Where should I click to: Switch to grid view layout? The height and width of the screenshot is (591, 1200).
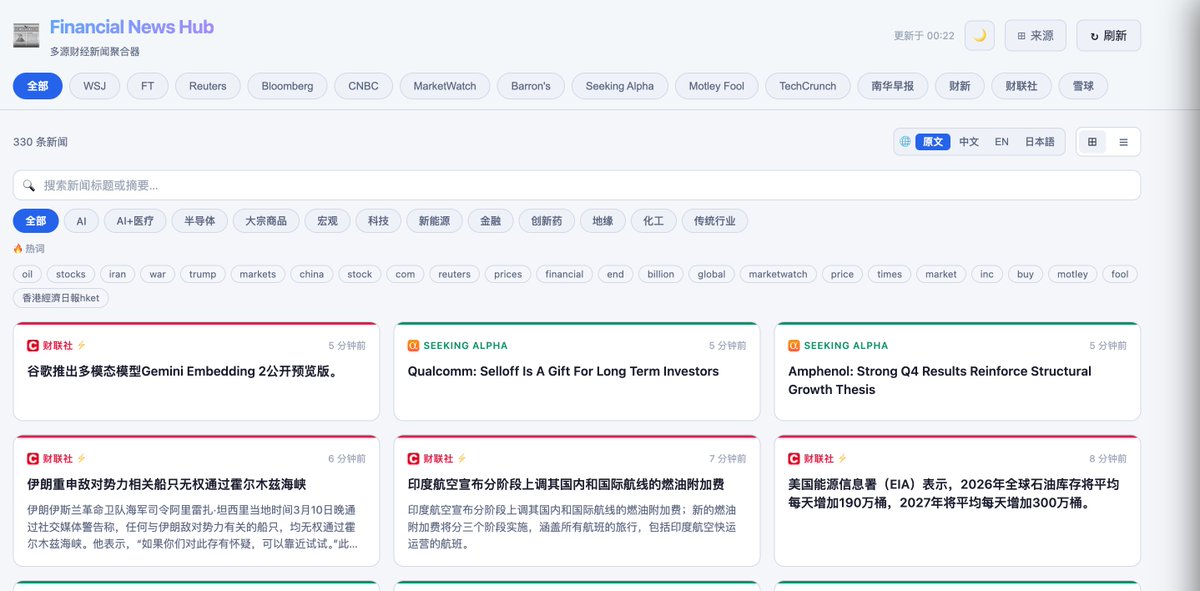coord(1092,142)
